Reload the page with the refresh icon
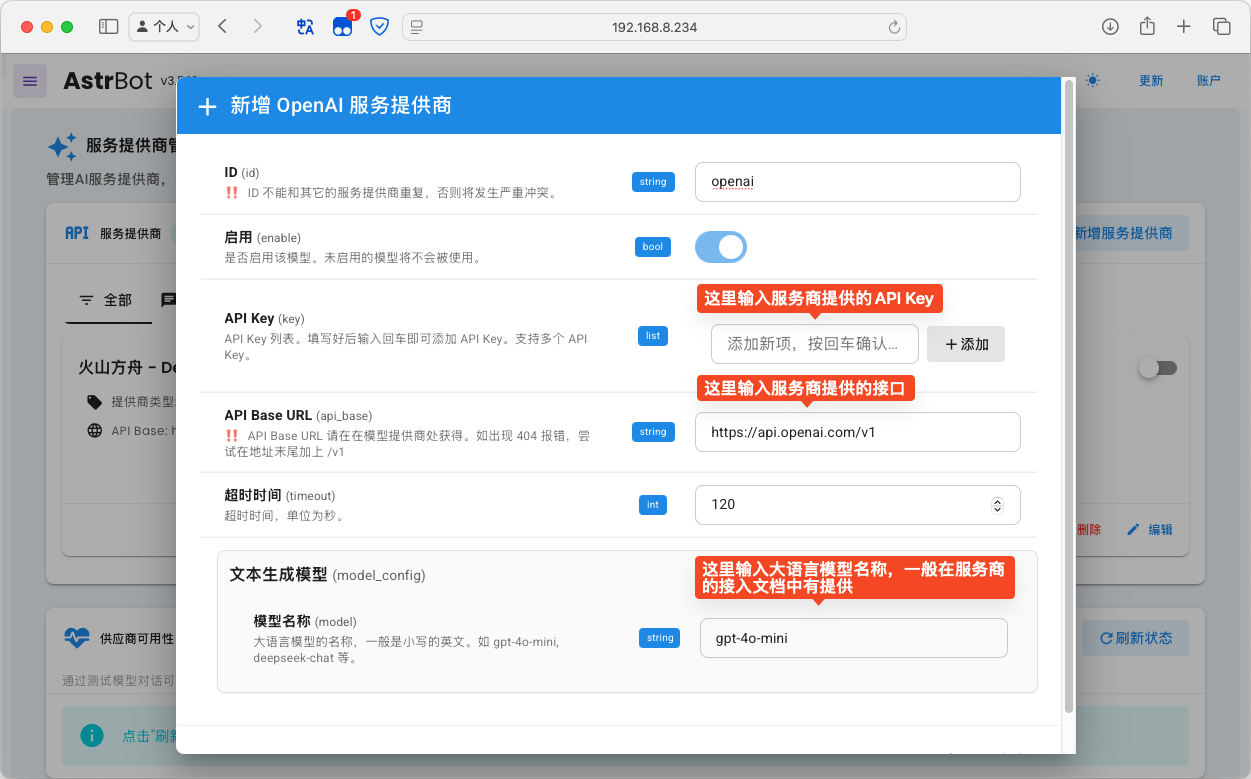 pyautogui.click(x=893, y=27)
